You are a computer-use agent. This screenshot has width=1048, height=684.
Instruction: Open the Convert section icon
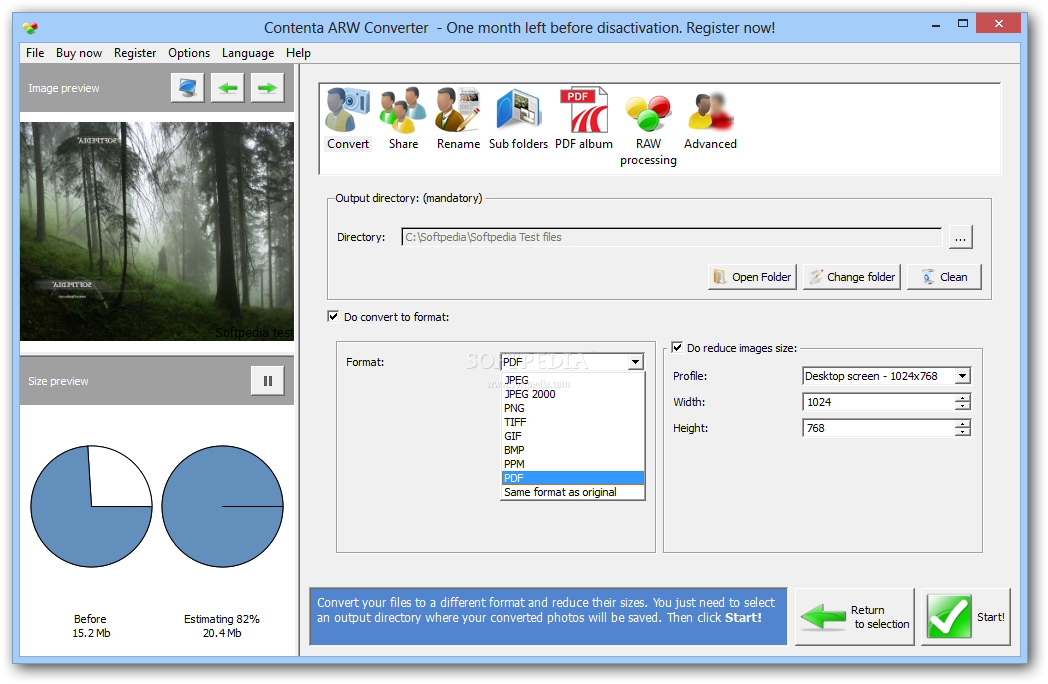tap(348, 119)
